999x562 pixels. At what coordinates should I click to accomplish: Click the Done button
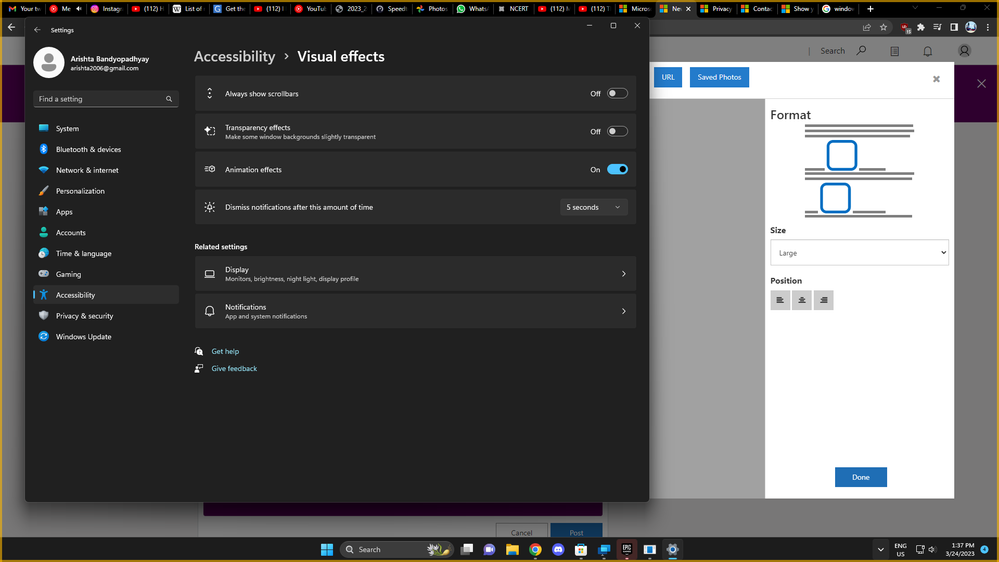click(861, 477)
